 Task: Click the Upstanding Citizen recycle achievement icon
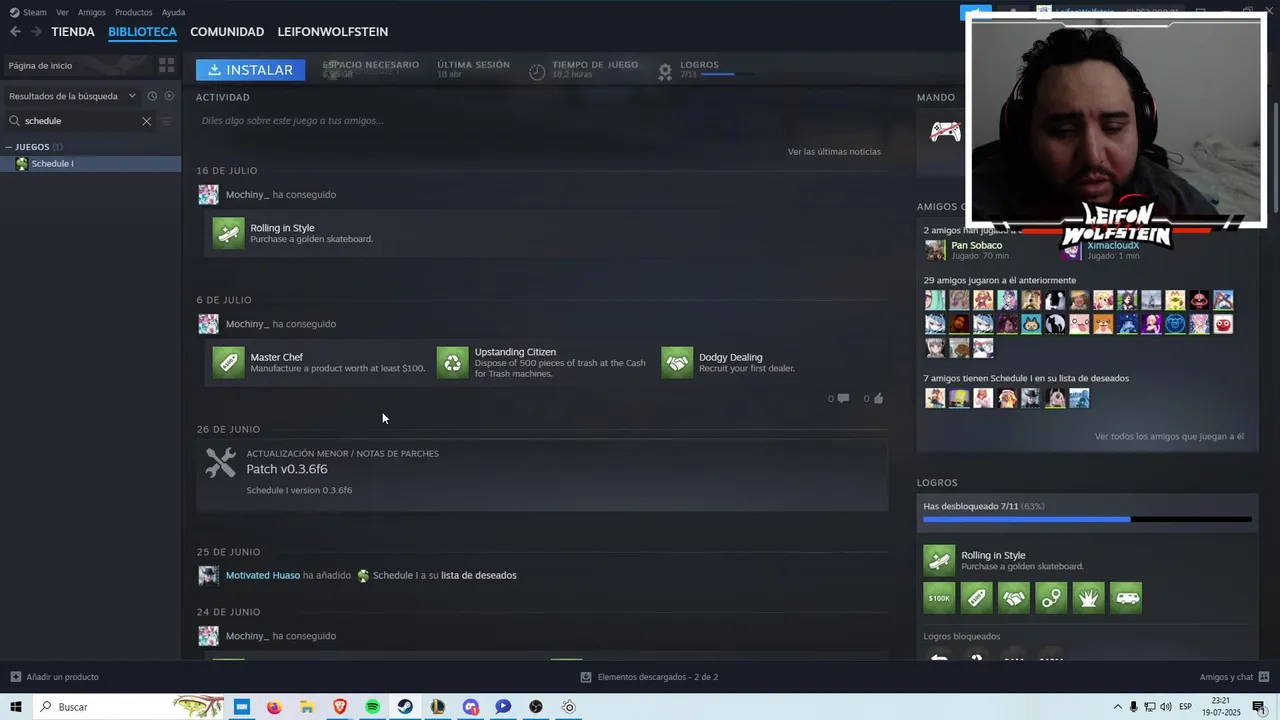click(x=453, y=362)
